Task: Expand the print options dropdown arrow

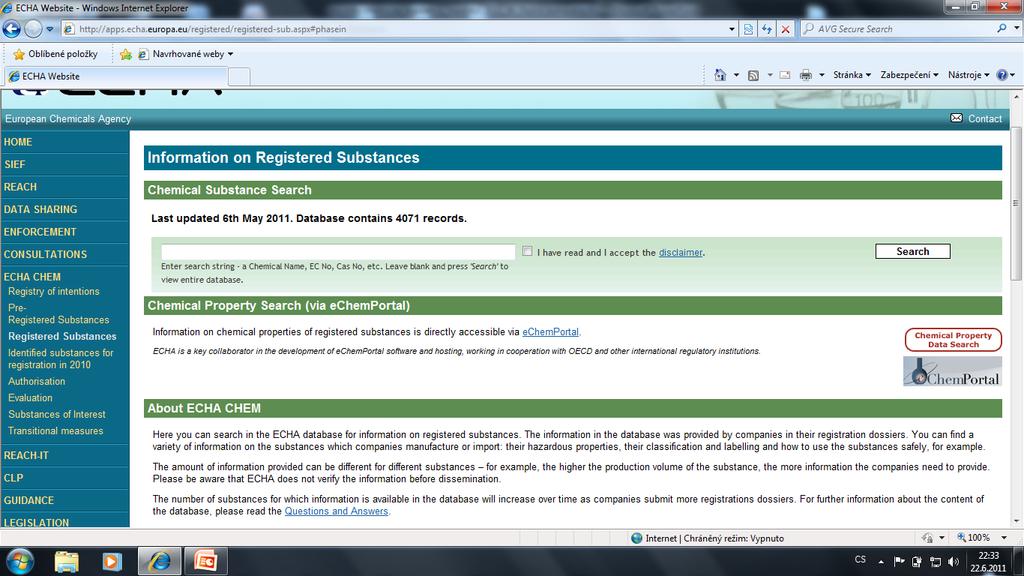Action: (822, 75)
